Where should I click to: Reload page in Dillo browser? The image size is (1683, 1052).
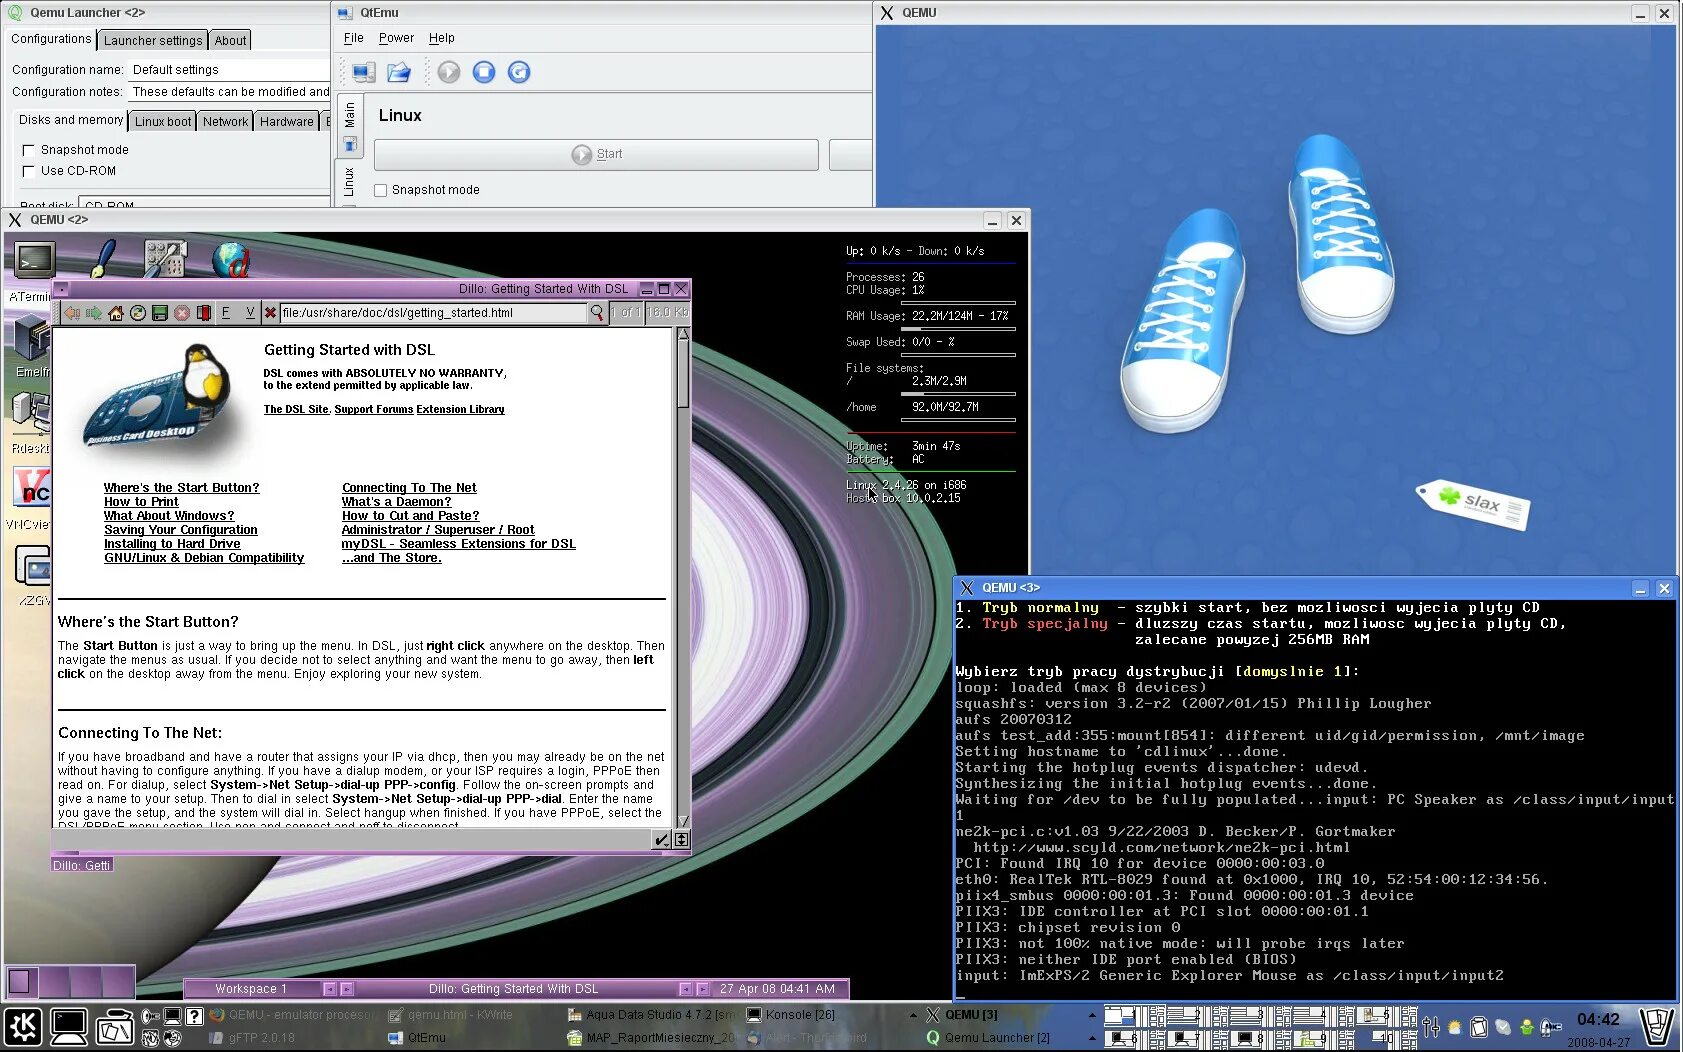click(138, 313)
